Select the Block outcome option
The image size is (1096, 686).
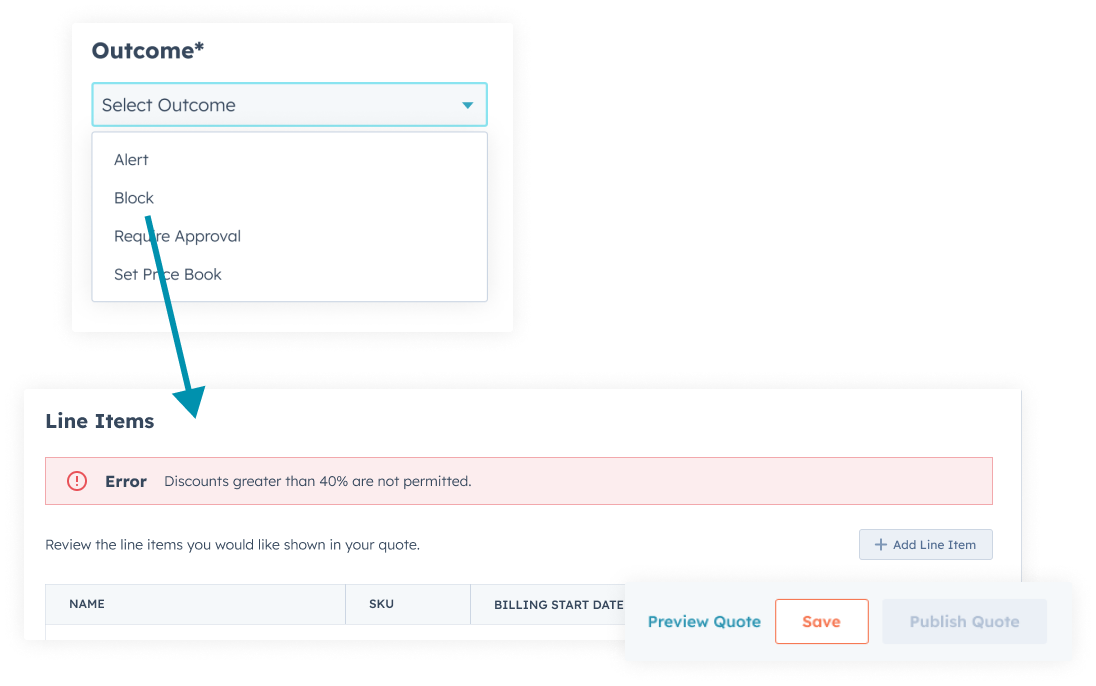pos(134,198)
